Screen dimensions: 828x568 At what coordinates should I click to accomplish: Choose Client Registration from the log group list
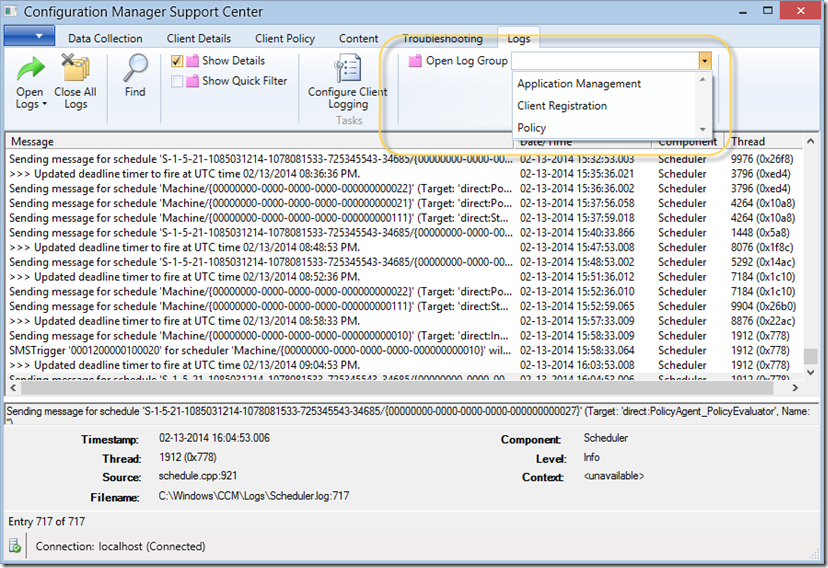[562, 106]
